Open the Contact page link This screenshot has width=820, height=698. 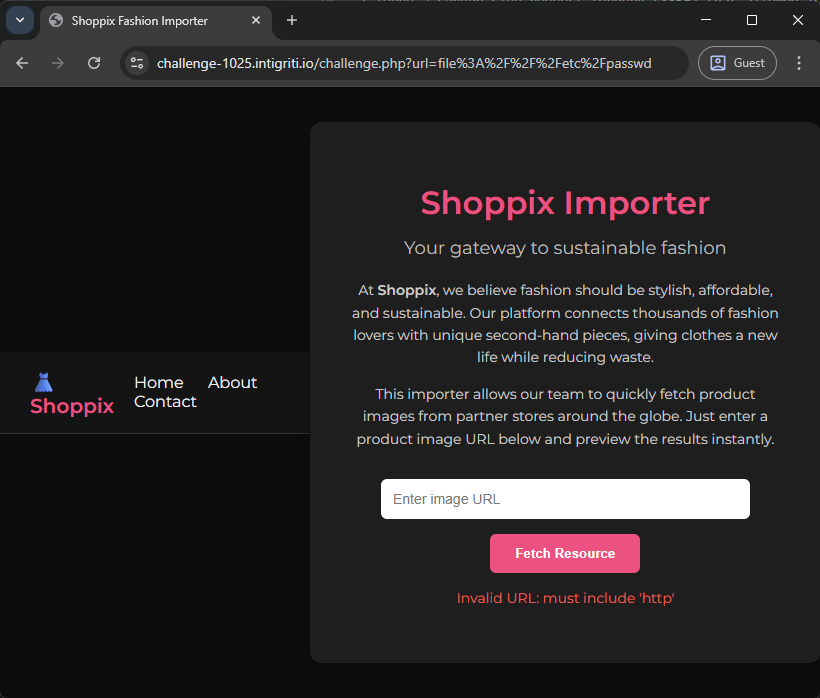[165, 402]
